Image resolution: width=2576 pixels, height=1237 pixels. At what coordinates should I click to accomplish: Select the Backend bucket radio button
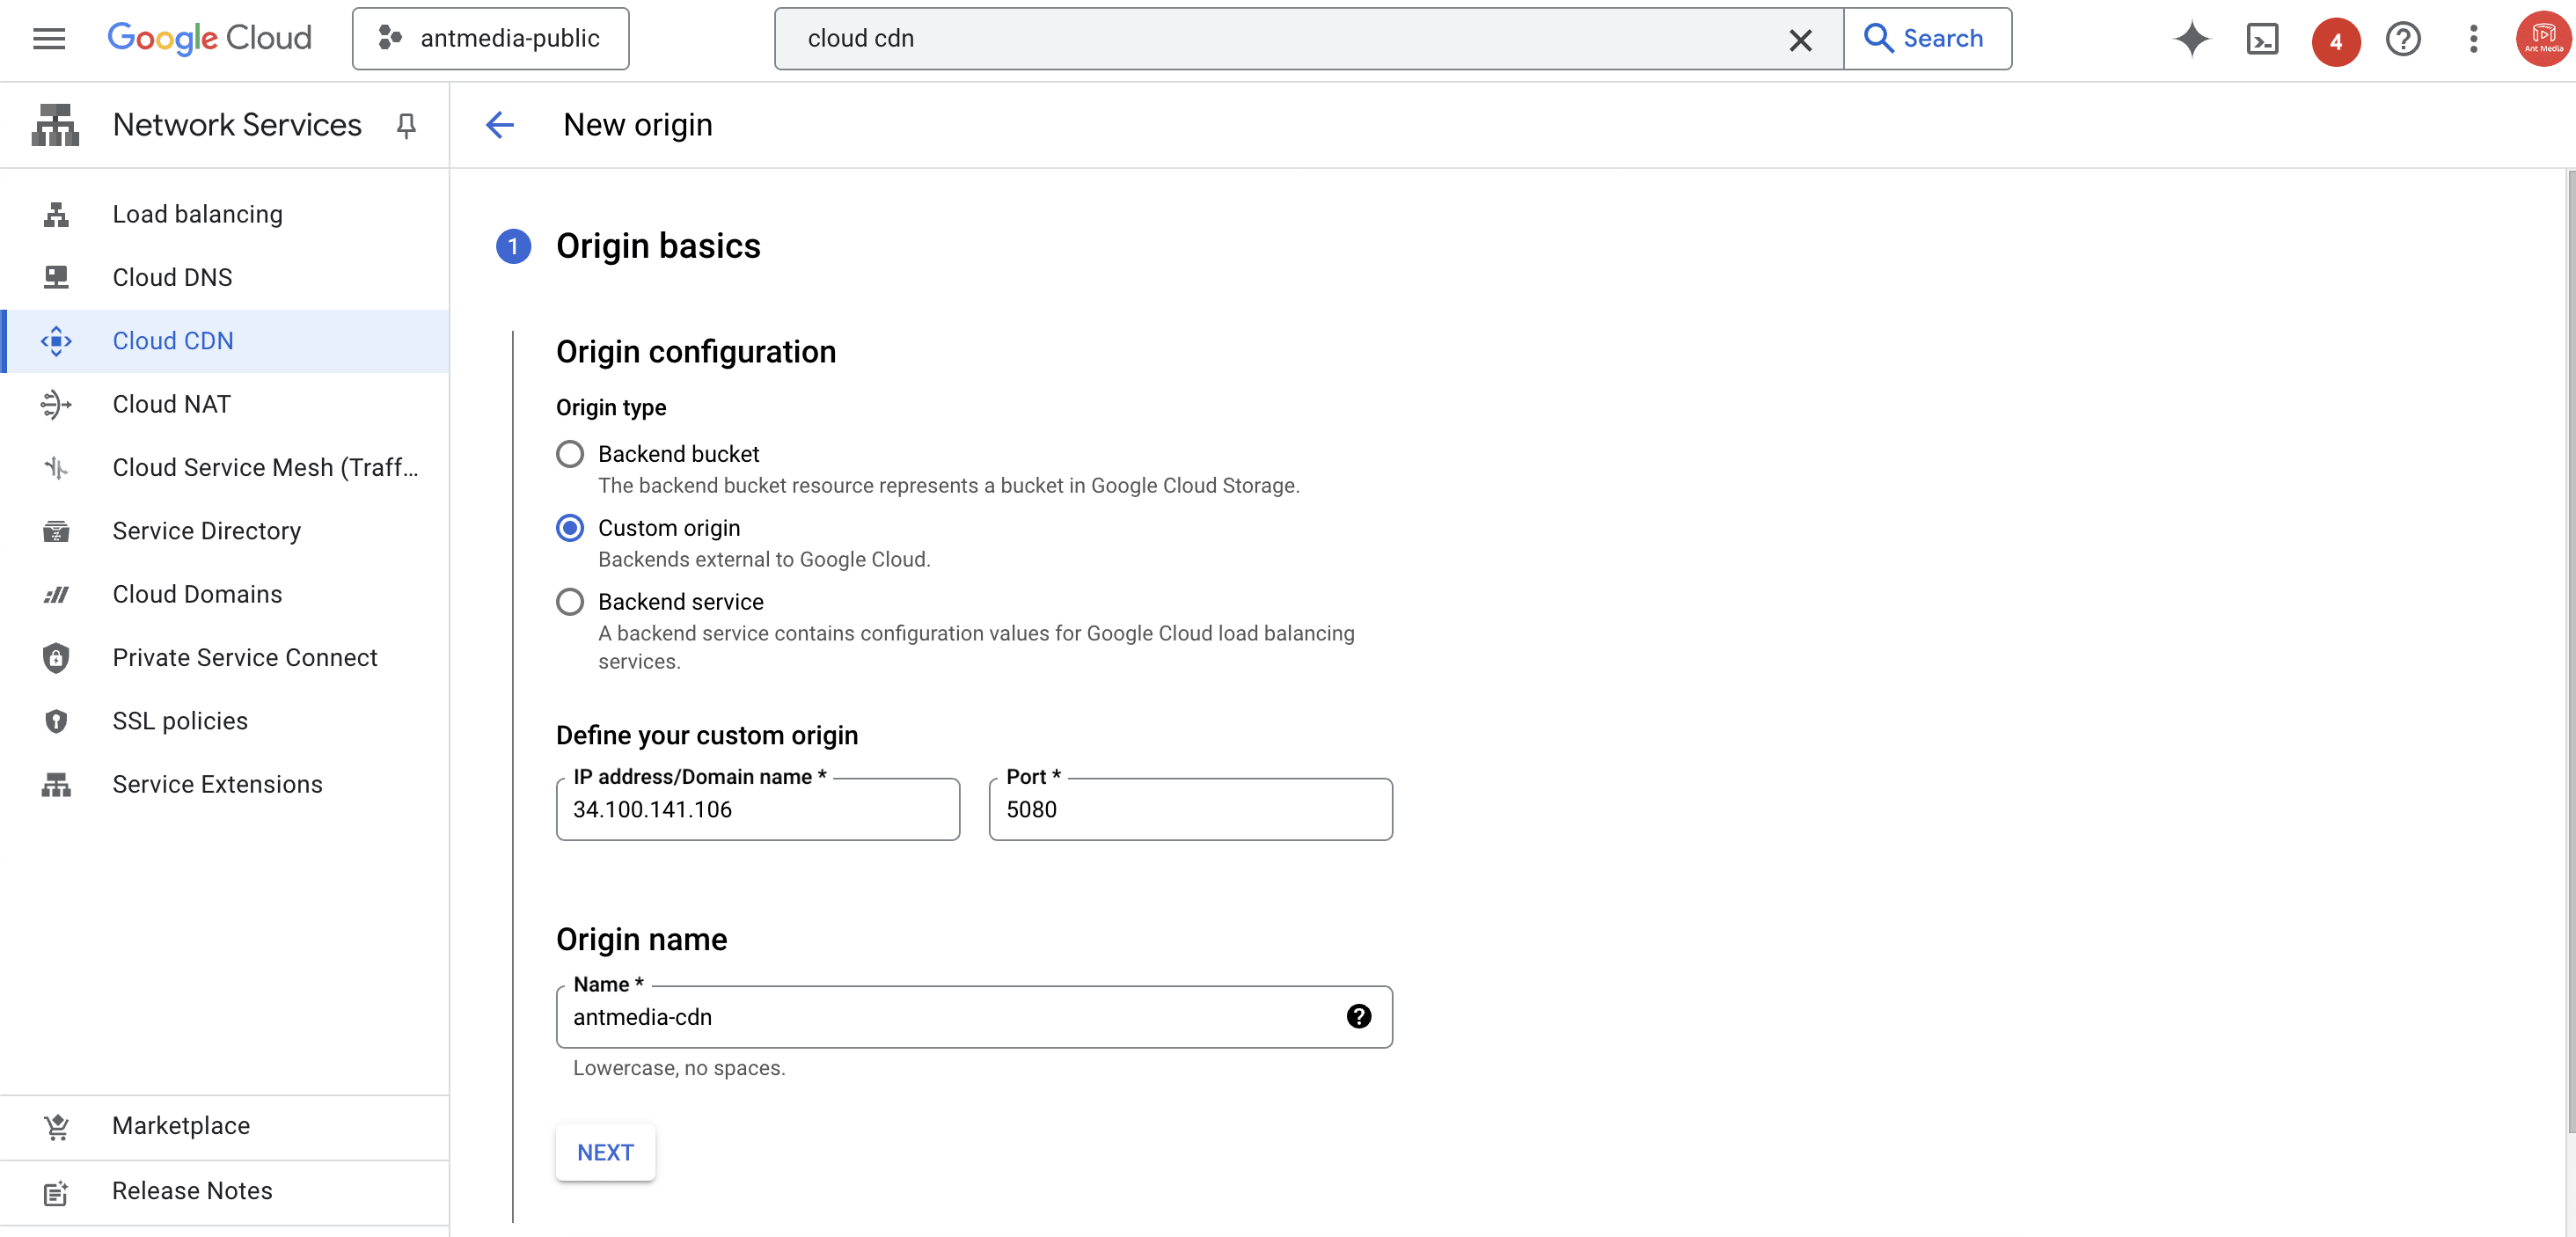point(570,454)
